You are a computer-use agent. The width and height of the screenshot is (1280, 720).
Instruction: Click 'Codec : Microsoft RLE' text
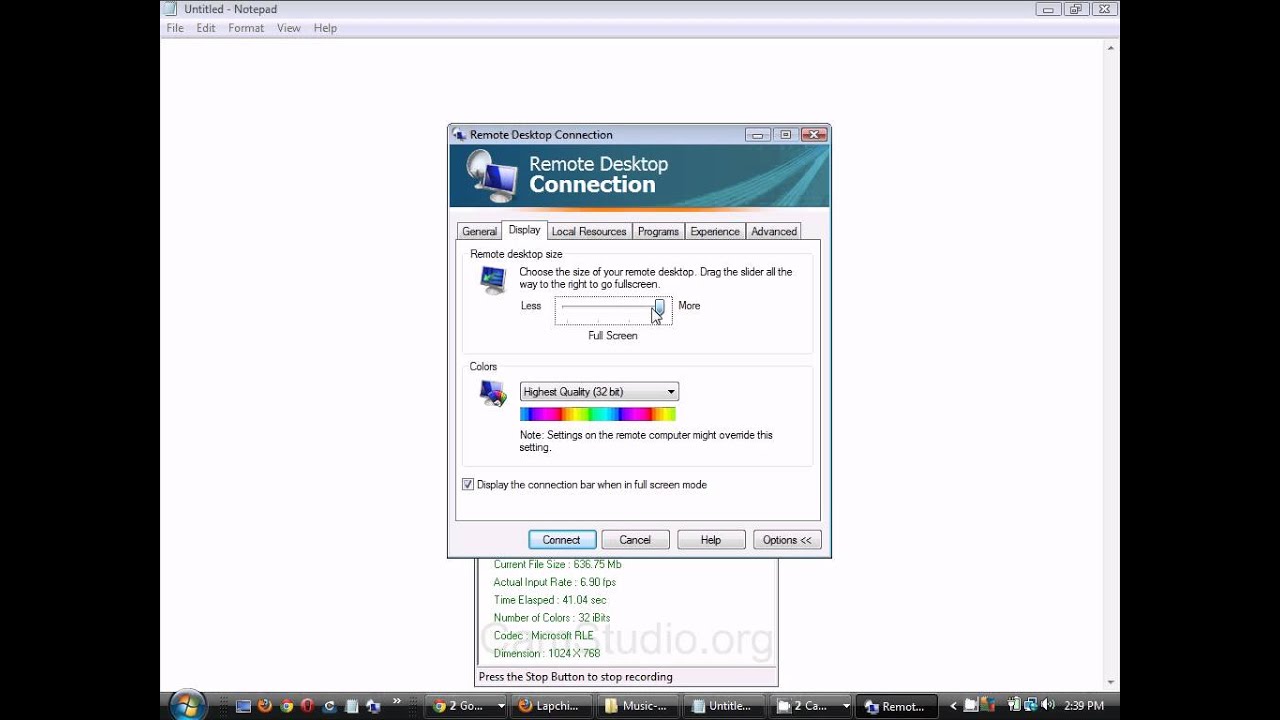pos(543,636)
